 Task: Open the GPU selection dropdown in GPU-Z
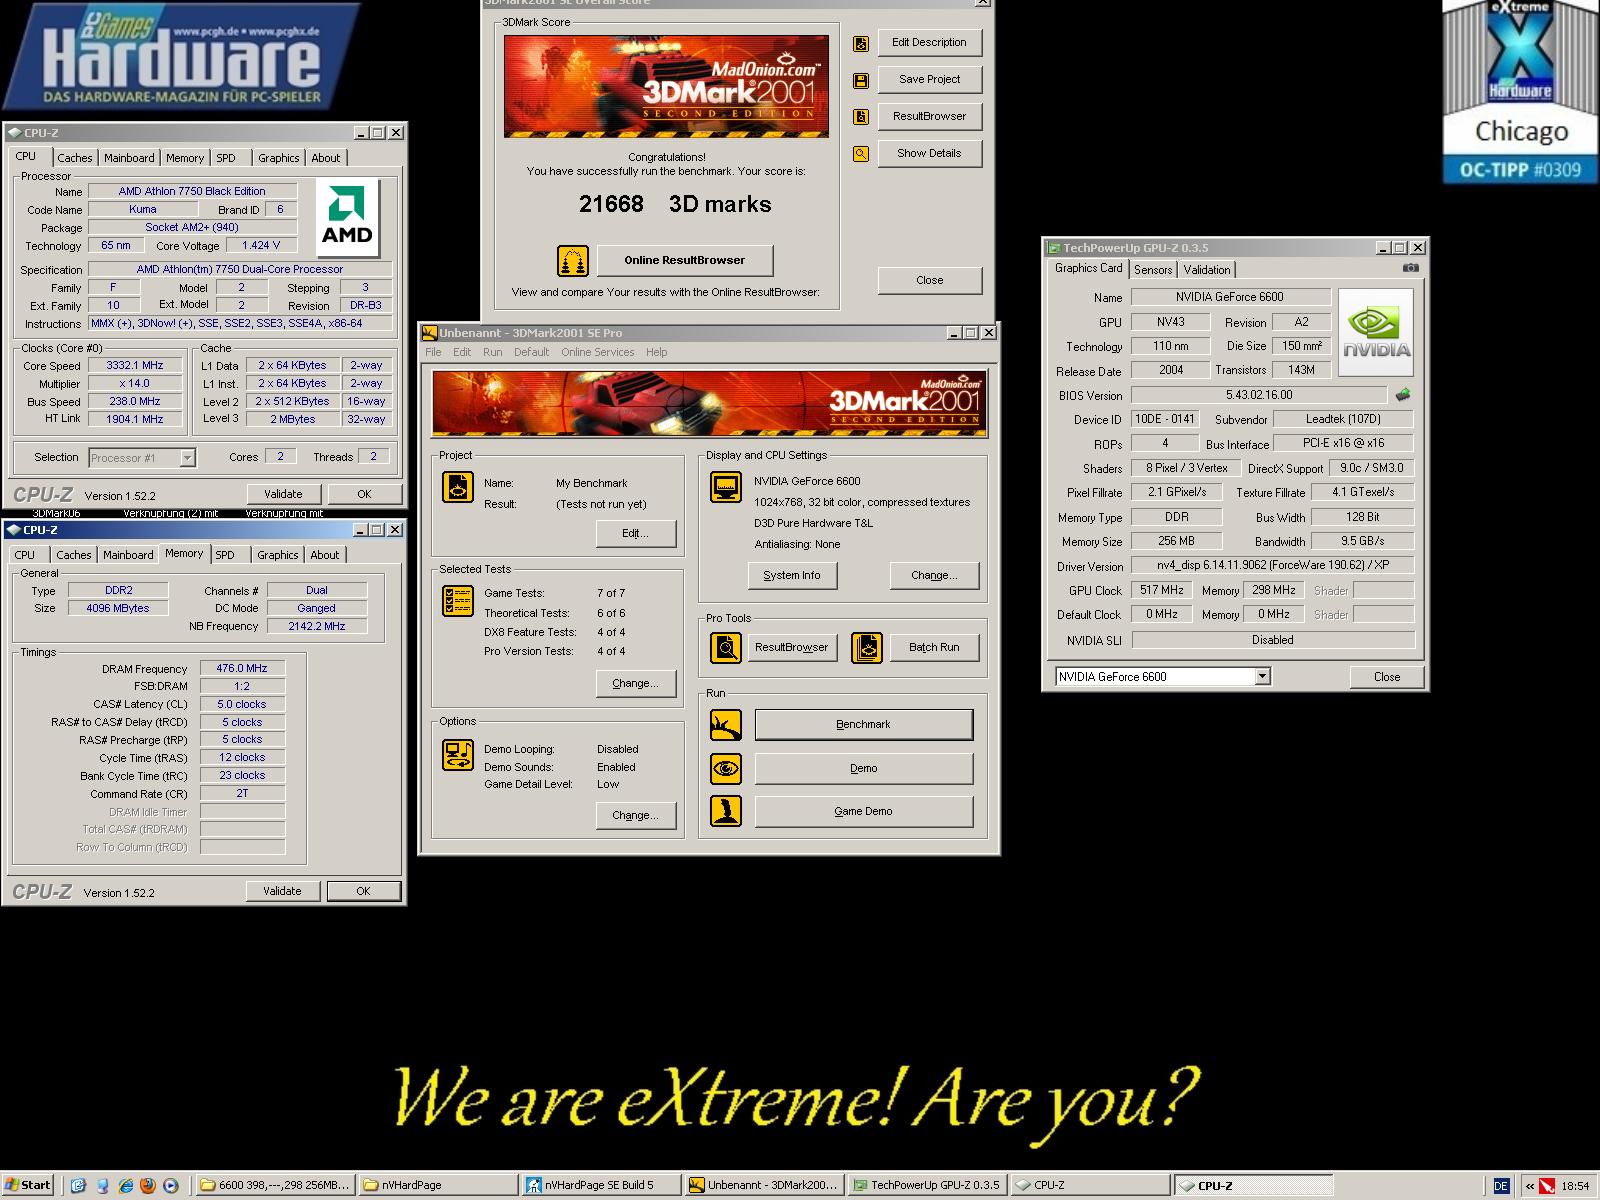point(1262,677)
